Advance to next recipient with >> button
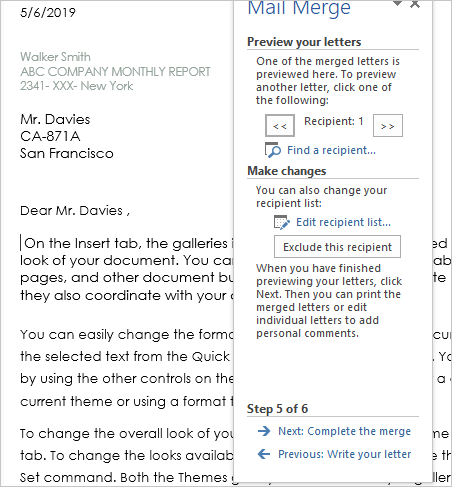Image resolution: width=452 pixels, height=487 pixels. (x=388, y=126)
